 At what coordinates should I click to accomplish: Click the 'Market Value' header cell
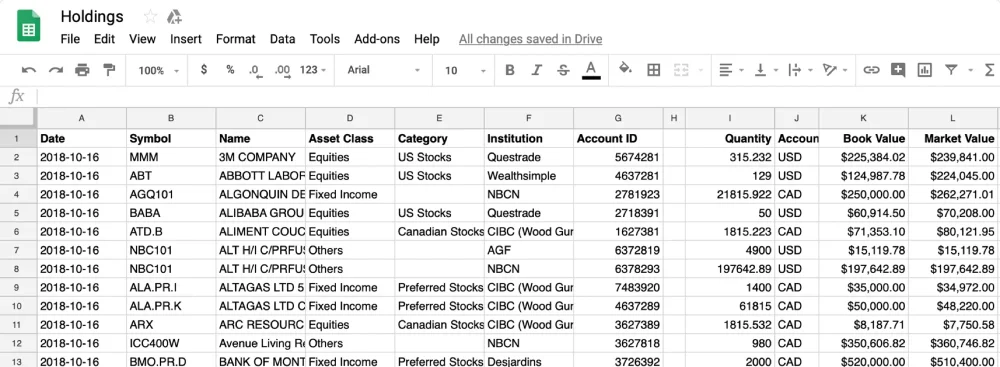953,139
